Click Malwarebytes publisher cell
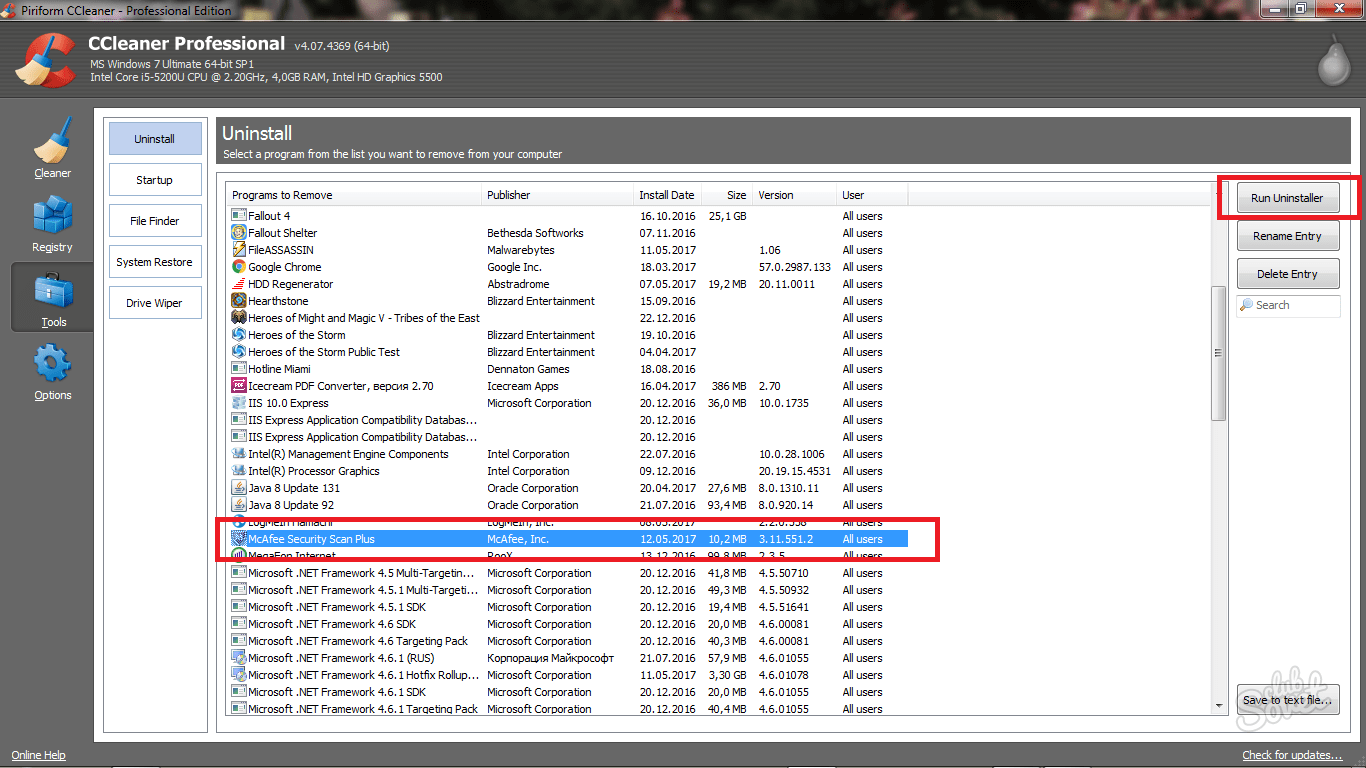Viewport: 1366px width, 768px height. click(520, 250)
